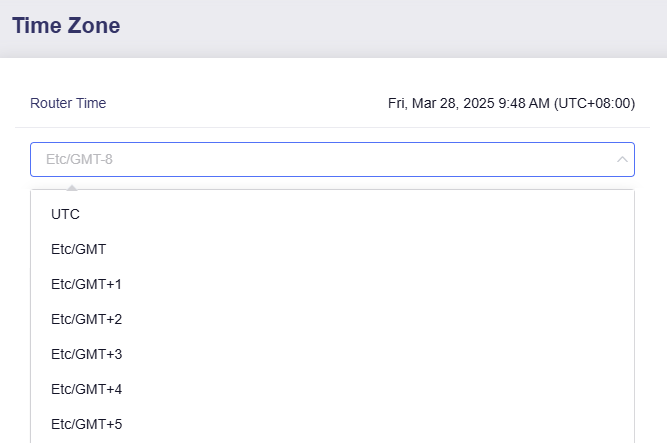The image size is (667, 443).
Task: Select the UTC time zone option
Action: [65, 214]
